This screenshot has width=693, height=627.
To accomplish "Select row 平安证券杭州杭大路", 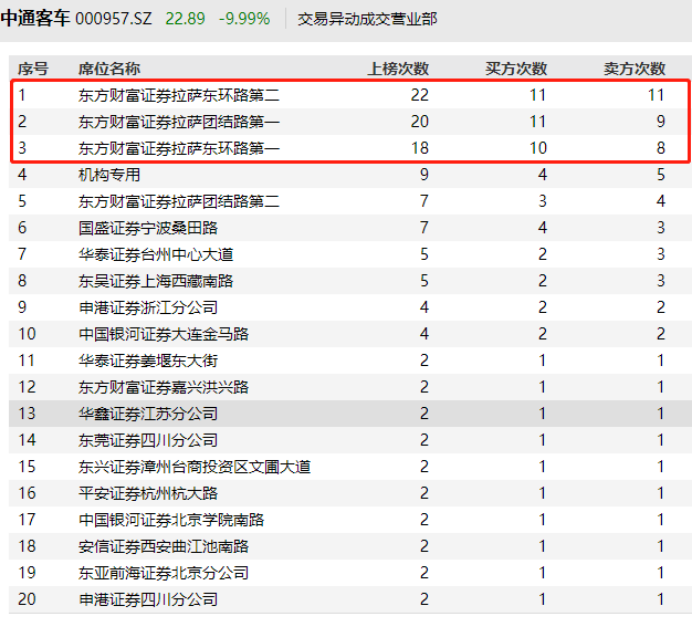I will tap(350, 493).
